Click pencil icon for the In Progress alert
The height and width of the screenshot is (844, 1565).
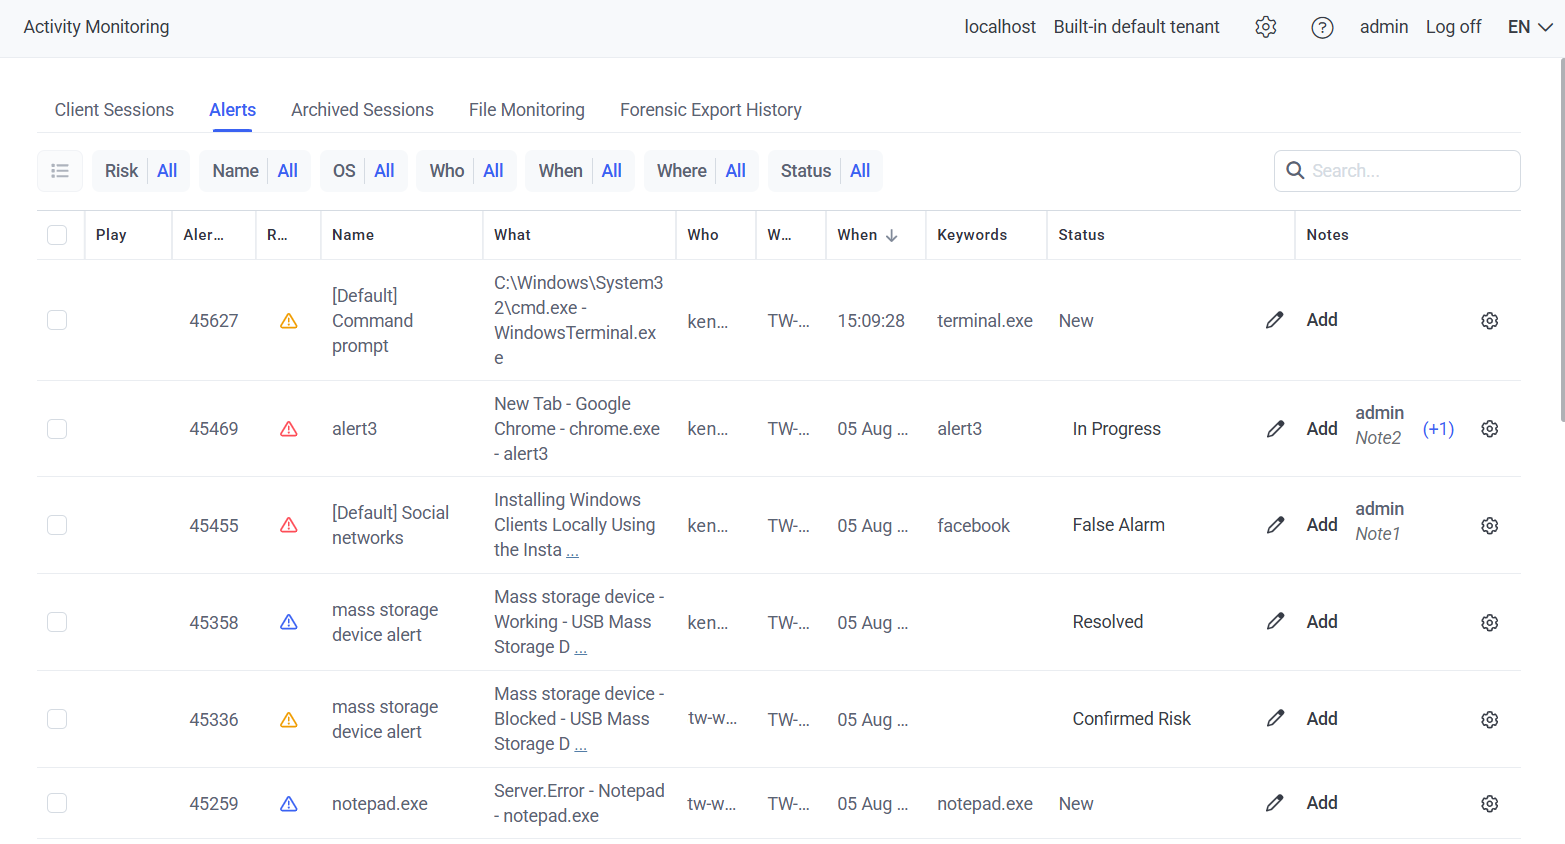click(1275, 429)
